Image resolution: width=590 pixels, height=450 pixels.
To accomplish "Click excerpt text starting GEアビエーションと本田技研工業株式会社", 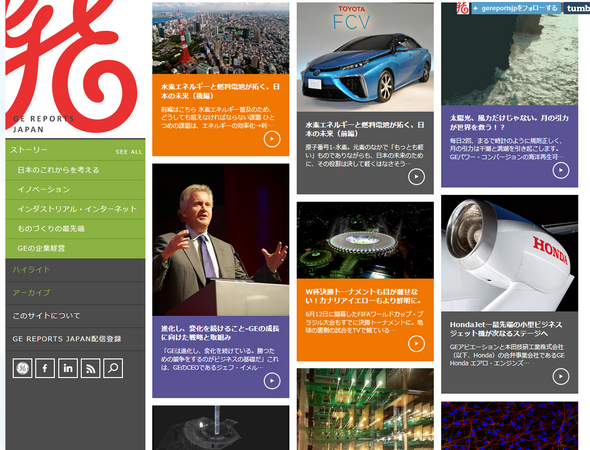I will (x=507, y=355).
